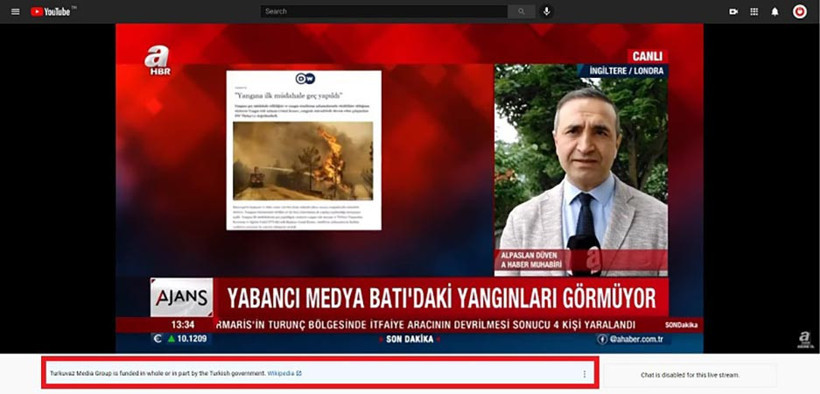Click into the YouTube search field

click(x=384, y=12)
